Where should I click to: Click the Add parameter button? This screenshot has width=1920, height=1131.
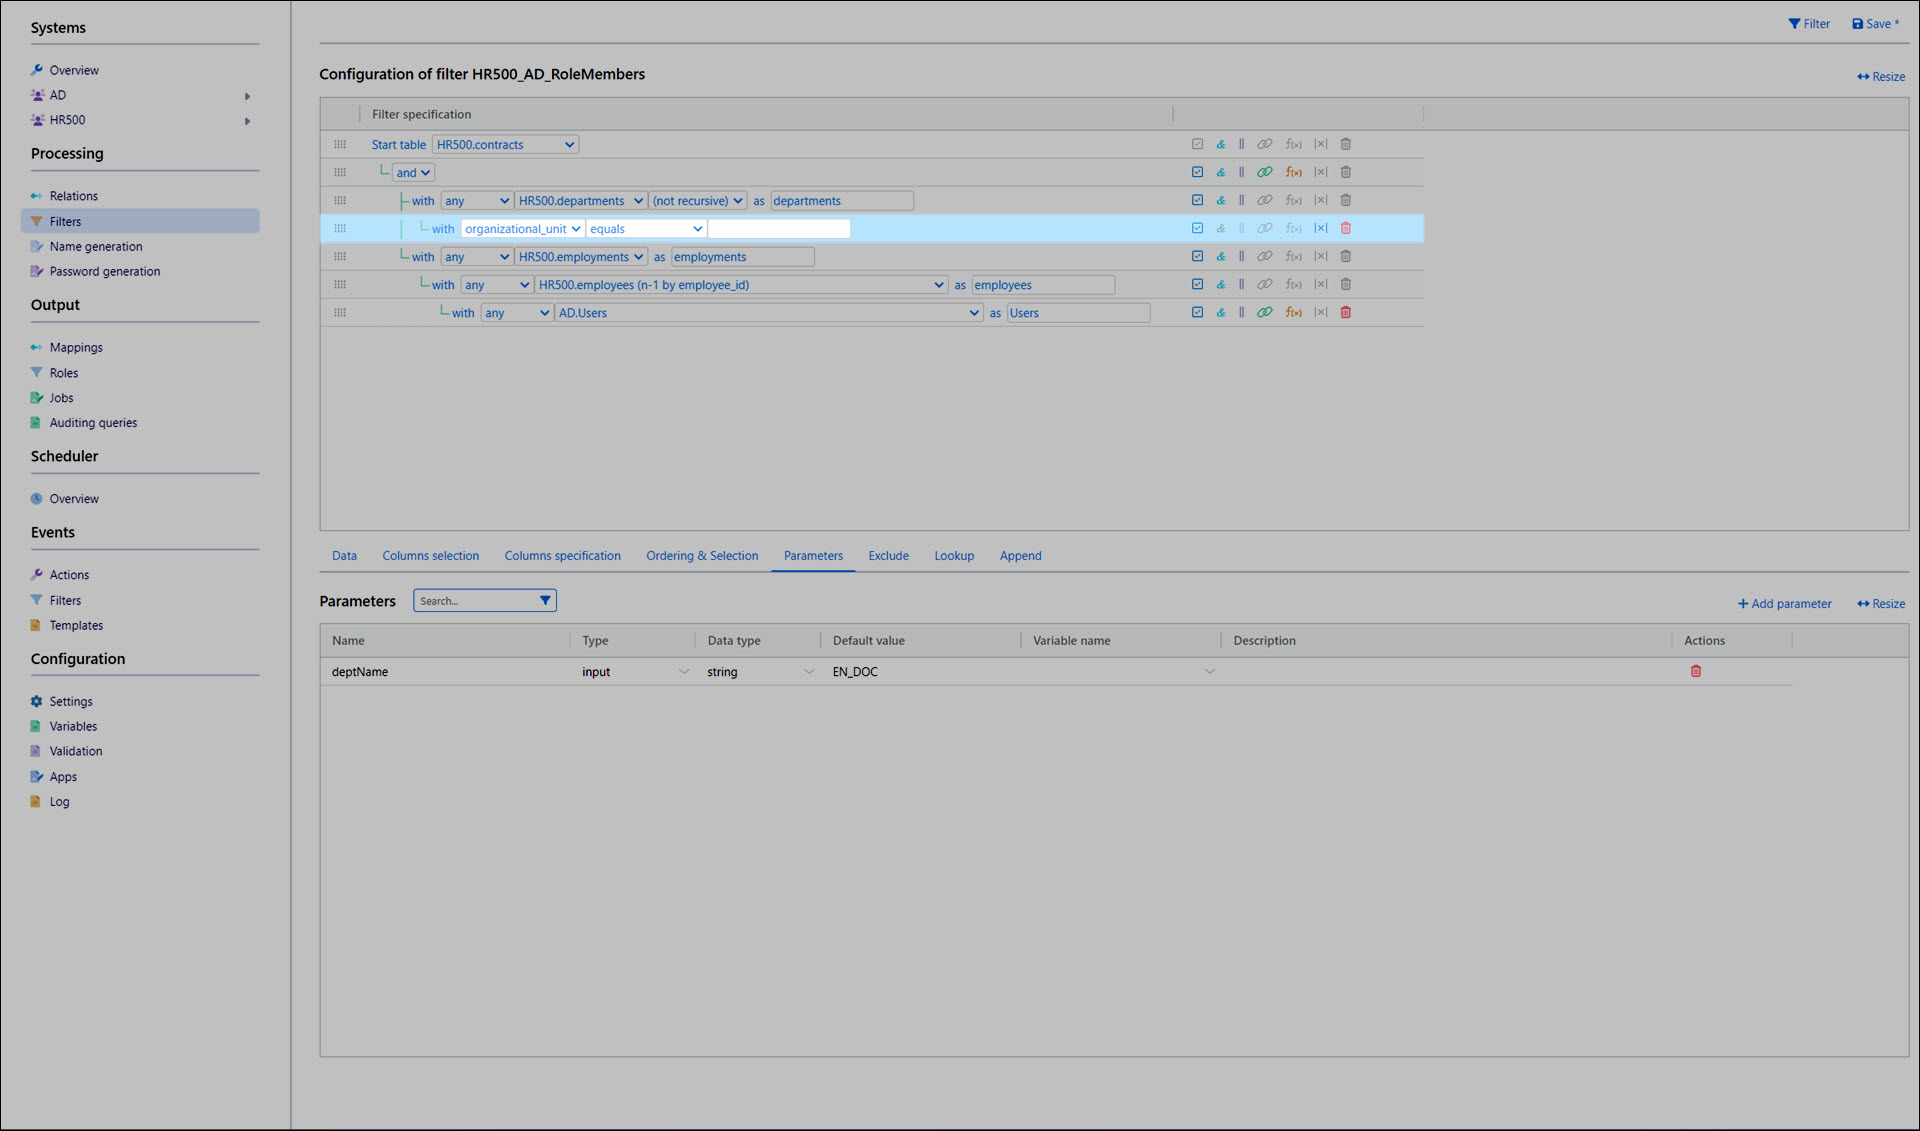click(1784, 604)
